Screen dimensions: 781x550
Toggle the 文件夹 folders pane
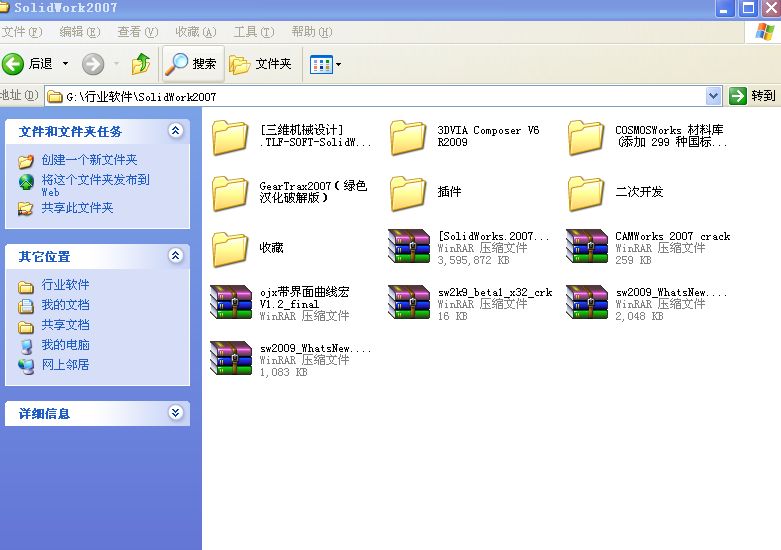pos(260,64)
